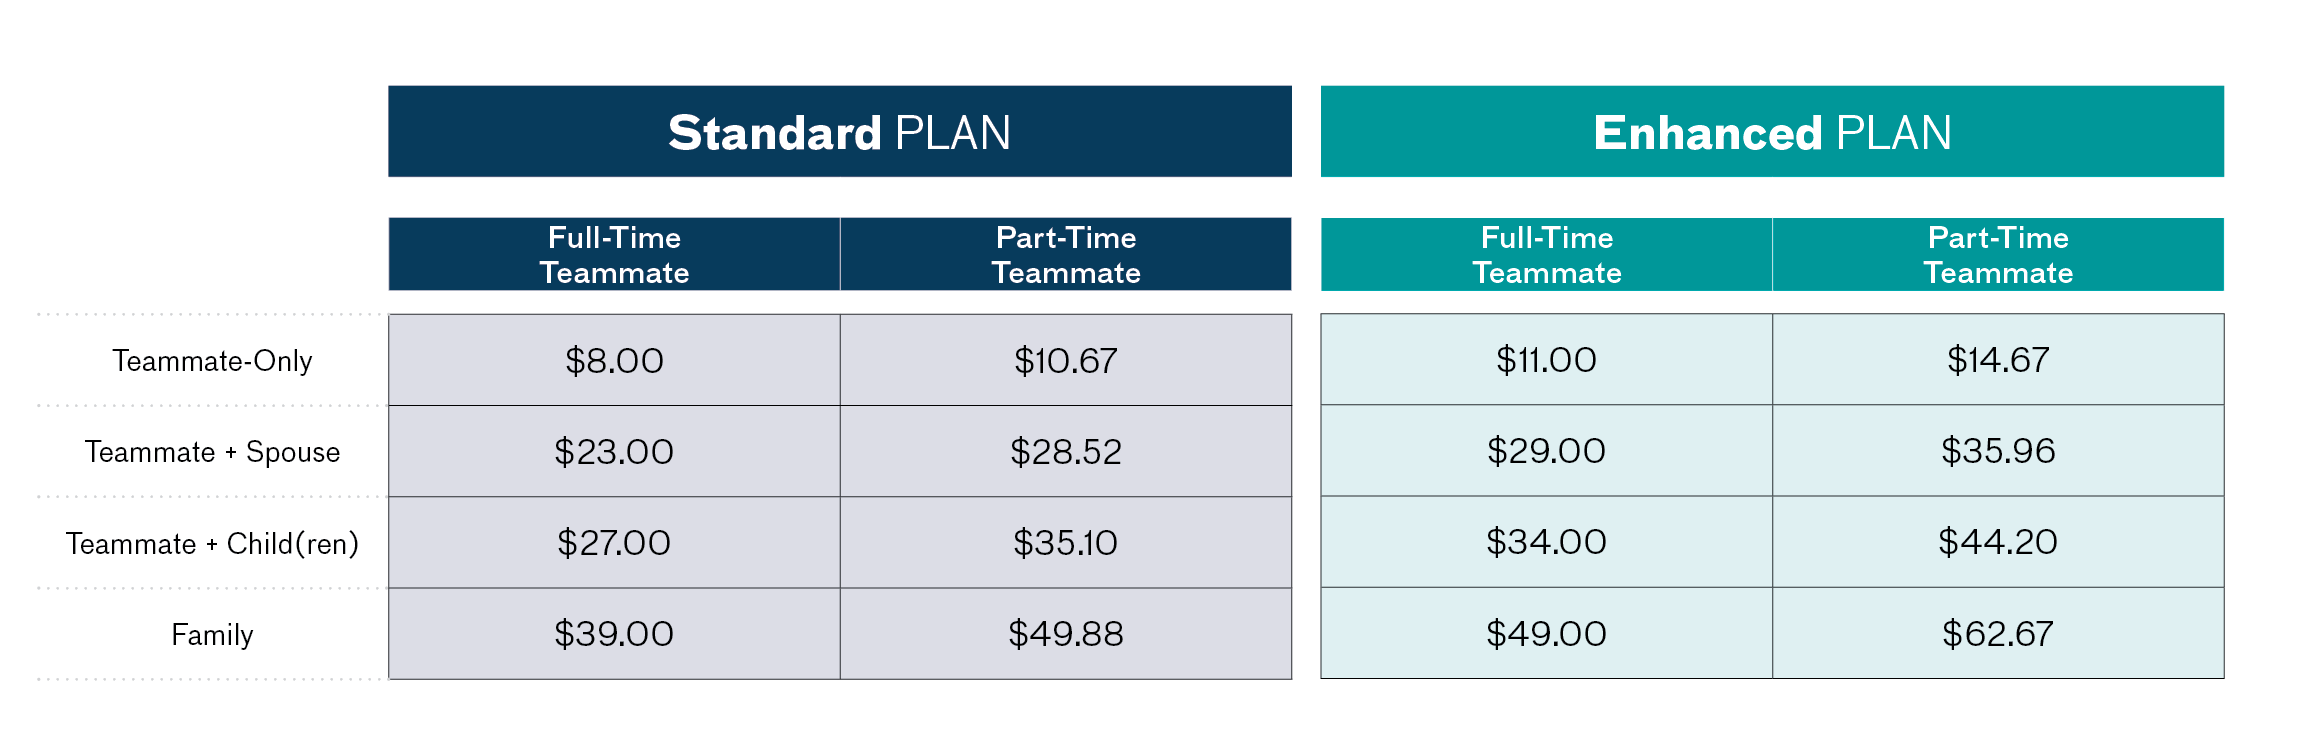
Task: Pick the $23.00 price cell
Action: click(614, 452)
